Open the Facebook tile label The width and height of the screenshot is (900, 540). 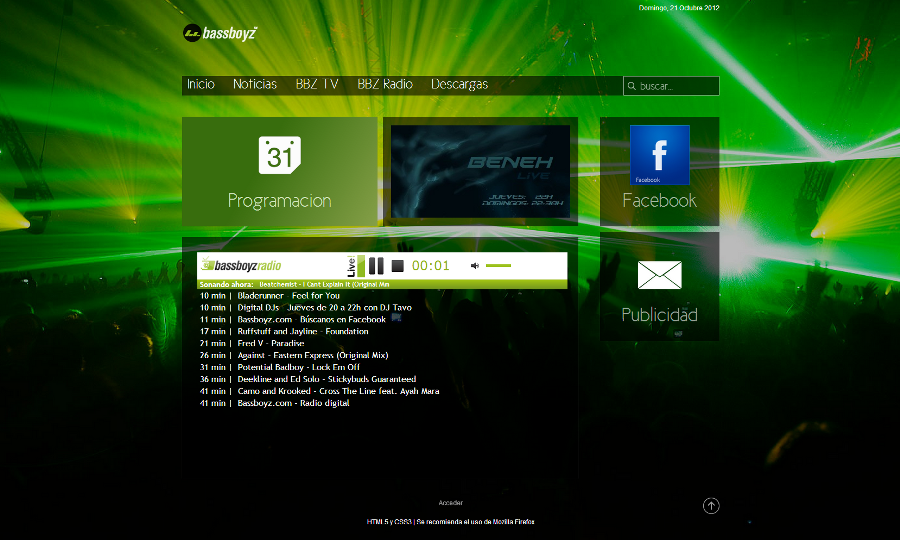click(x=660, y=200)
